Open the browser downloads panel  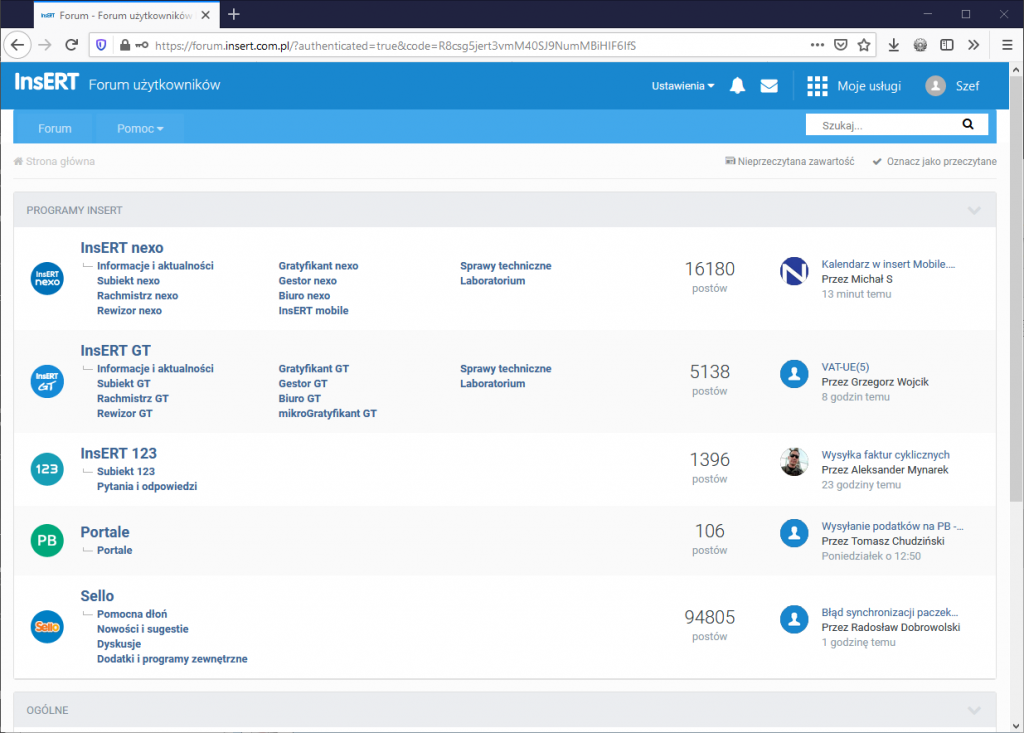click(893, 45)
